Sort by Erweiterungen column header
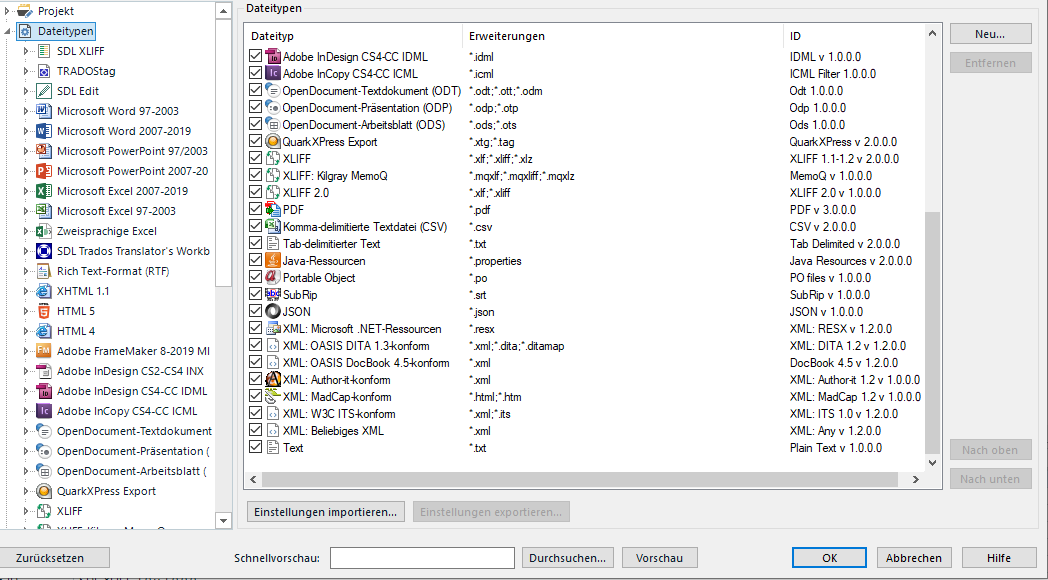The width and height of the screenshot is (1048, 580). [623, 36]
